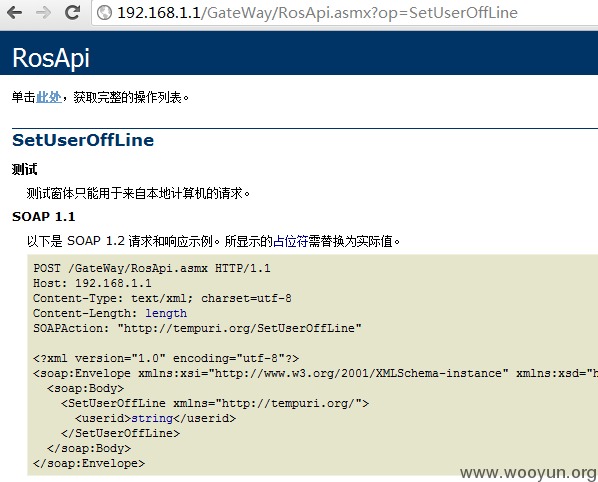
Task: Open the 此处 link for operations list
Action: pos(48,97)
